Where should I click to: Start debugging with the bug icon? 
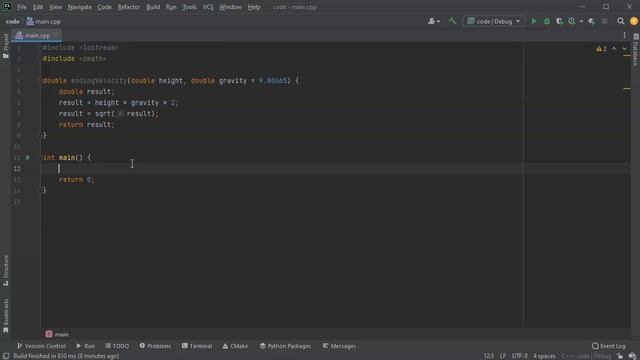547,21
